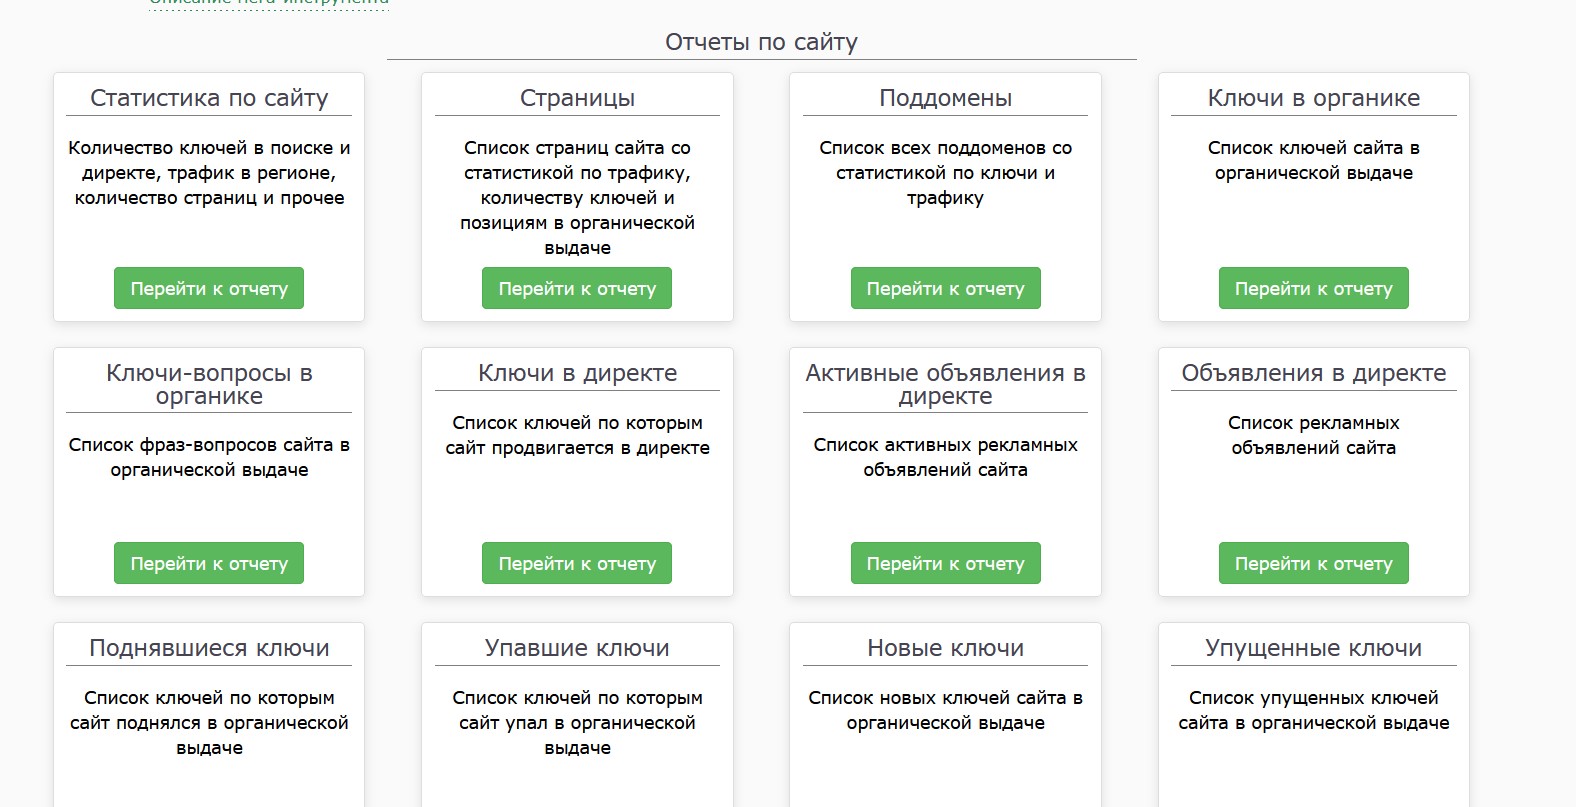Select the Страницы card heading
The height and width of the screenshot is (807, 1576).
coord(577,98)
